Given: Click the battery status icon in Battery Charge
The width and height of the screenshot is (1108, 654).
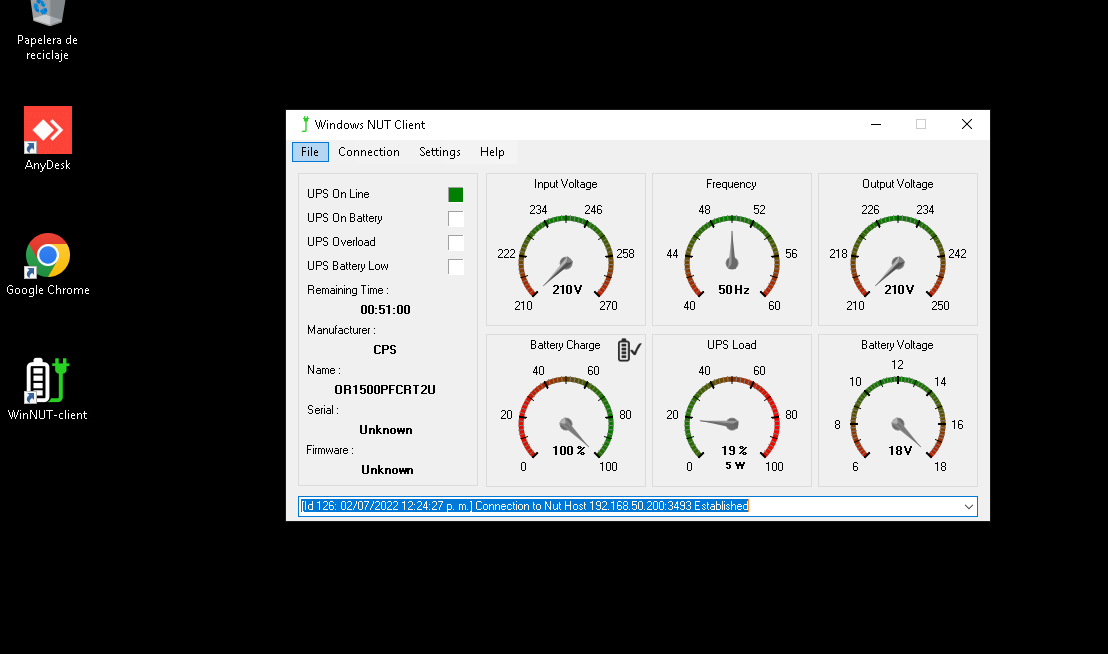Looking at the screenshot, I should [628, 349].
